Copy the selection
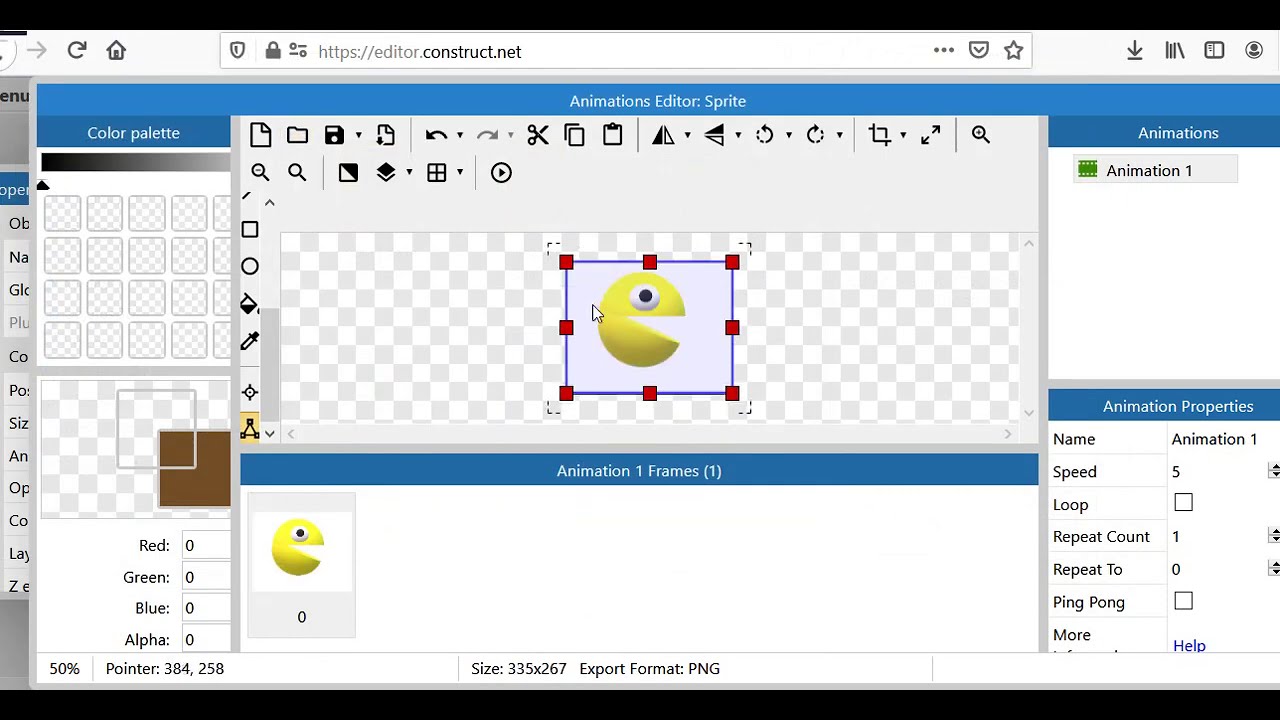The image size is (1280, 720). [x=575, y=135]
